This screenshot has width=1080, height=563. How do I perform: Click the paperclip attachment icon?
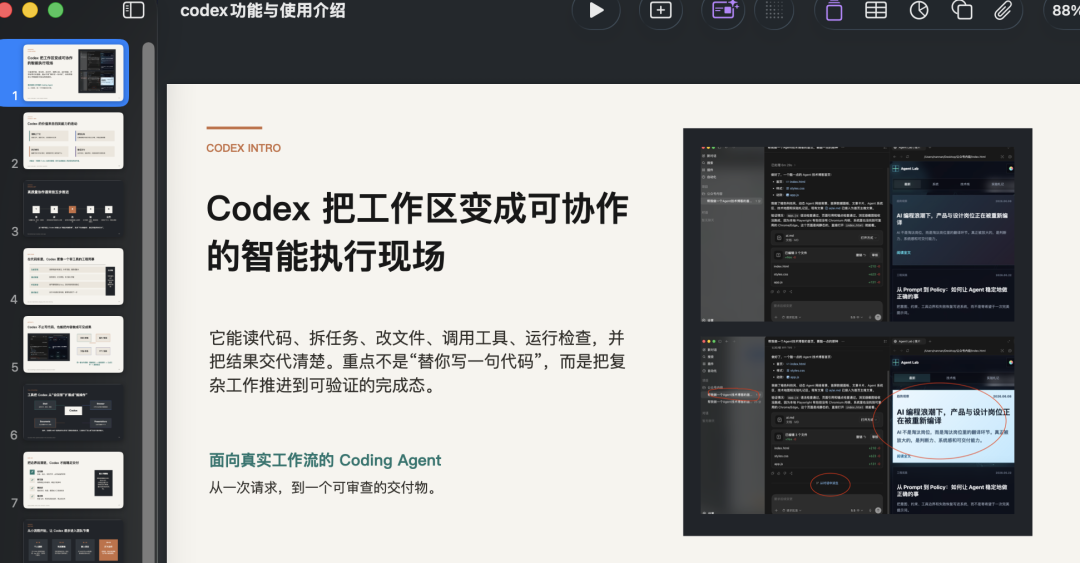pos(1003,10)
